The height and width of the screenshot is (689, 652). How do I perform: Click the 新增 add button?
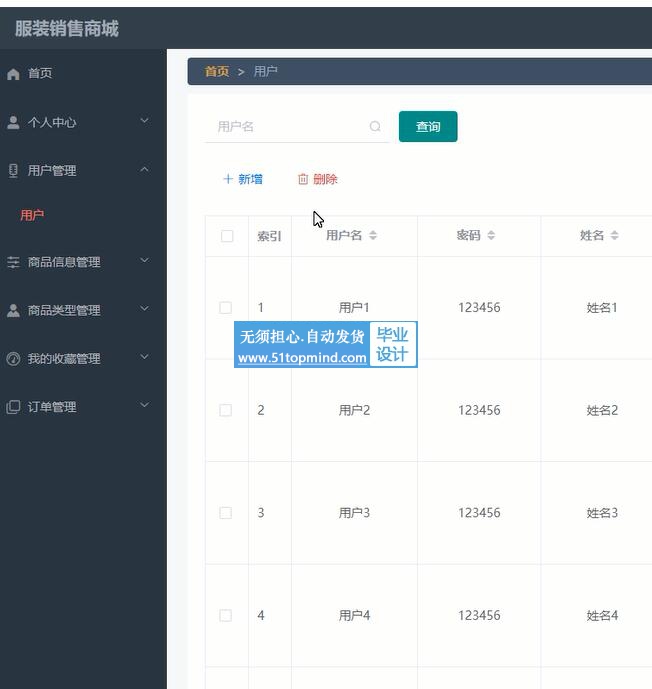[x=243, y=179]
